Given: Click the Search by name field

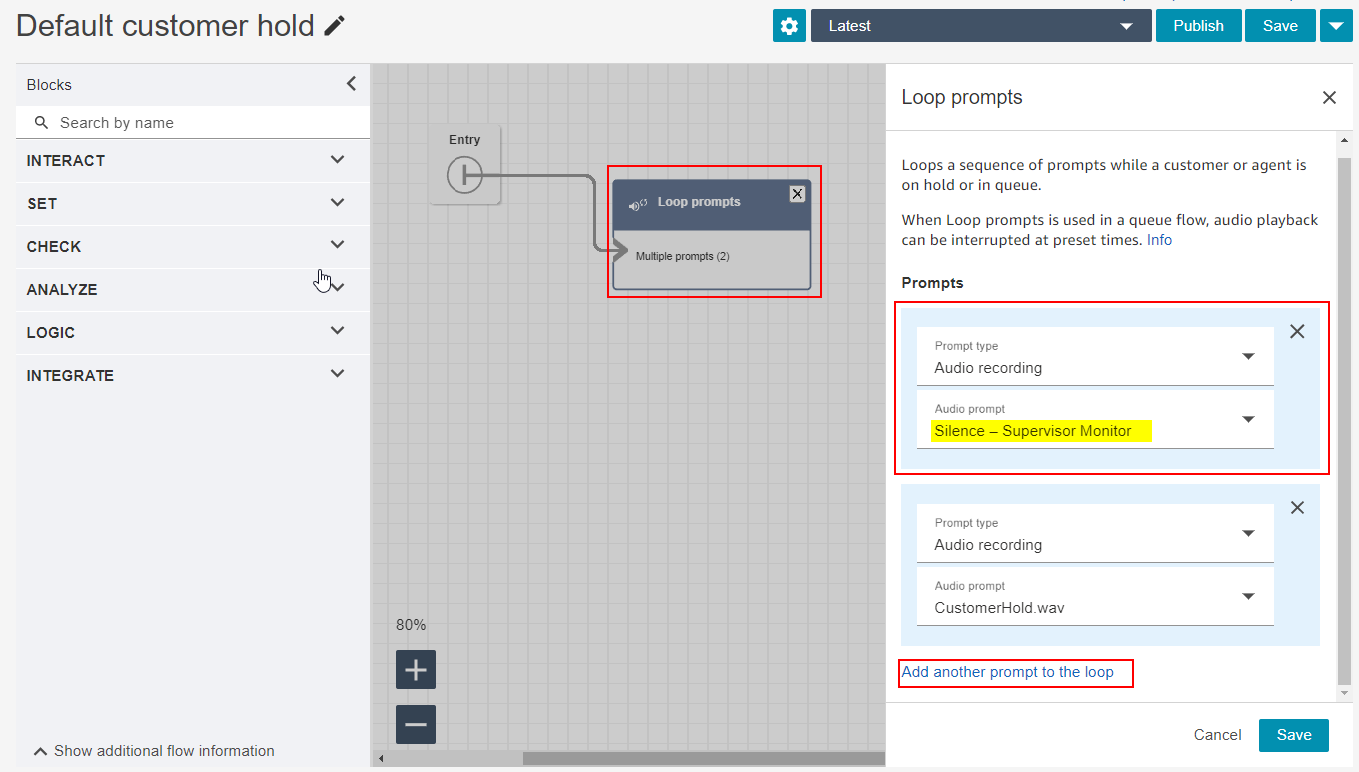Looking at the screenshot, I should click(193, 122).
